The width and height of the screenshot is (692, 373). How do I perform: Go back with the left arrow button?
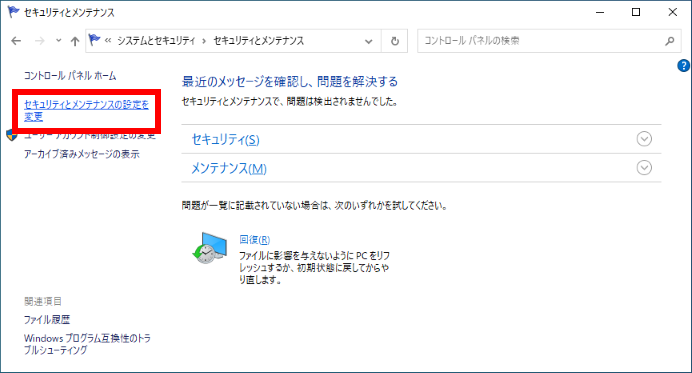(x=16, y=41)
